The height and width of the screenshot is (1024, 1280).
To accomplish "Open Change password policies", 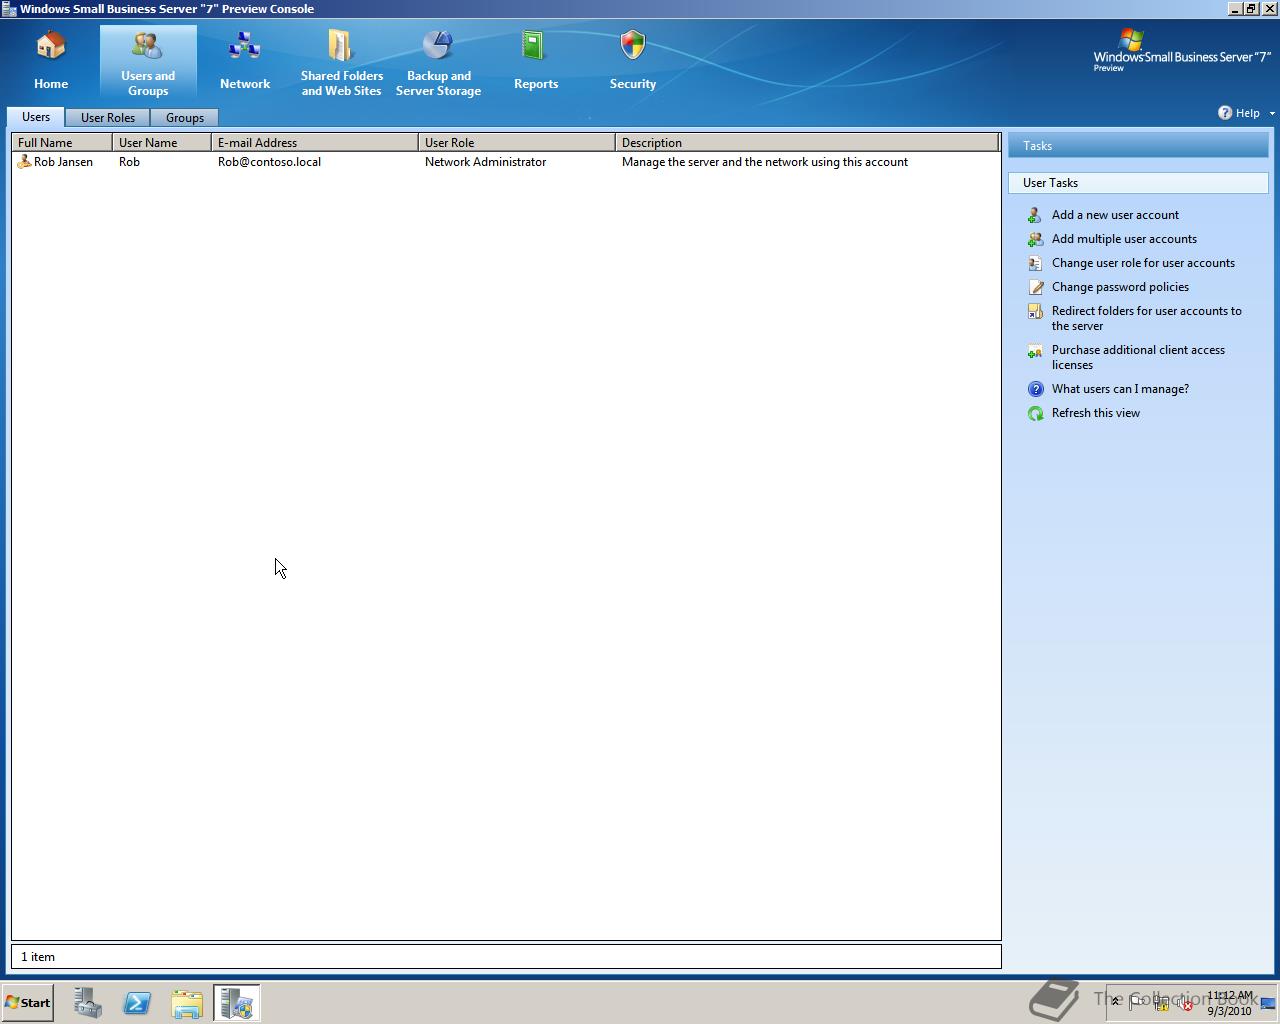I will click(x=1120, y=287).
